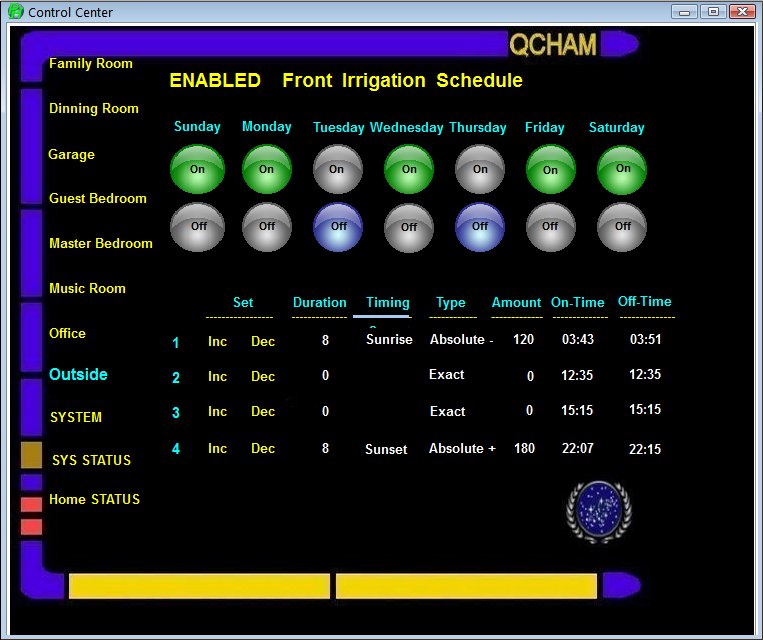This screenshot has height=640, width=763.
Task: Select the highlighted Outside entry
Action: (78, 374)
